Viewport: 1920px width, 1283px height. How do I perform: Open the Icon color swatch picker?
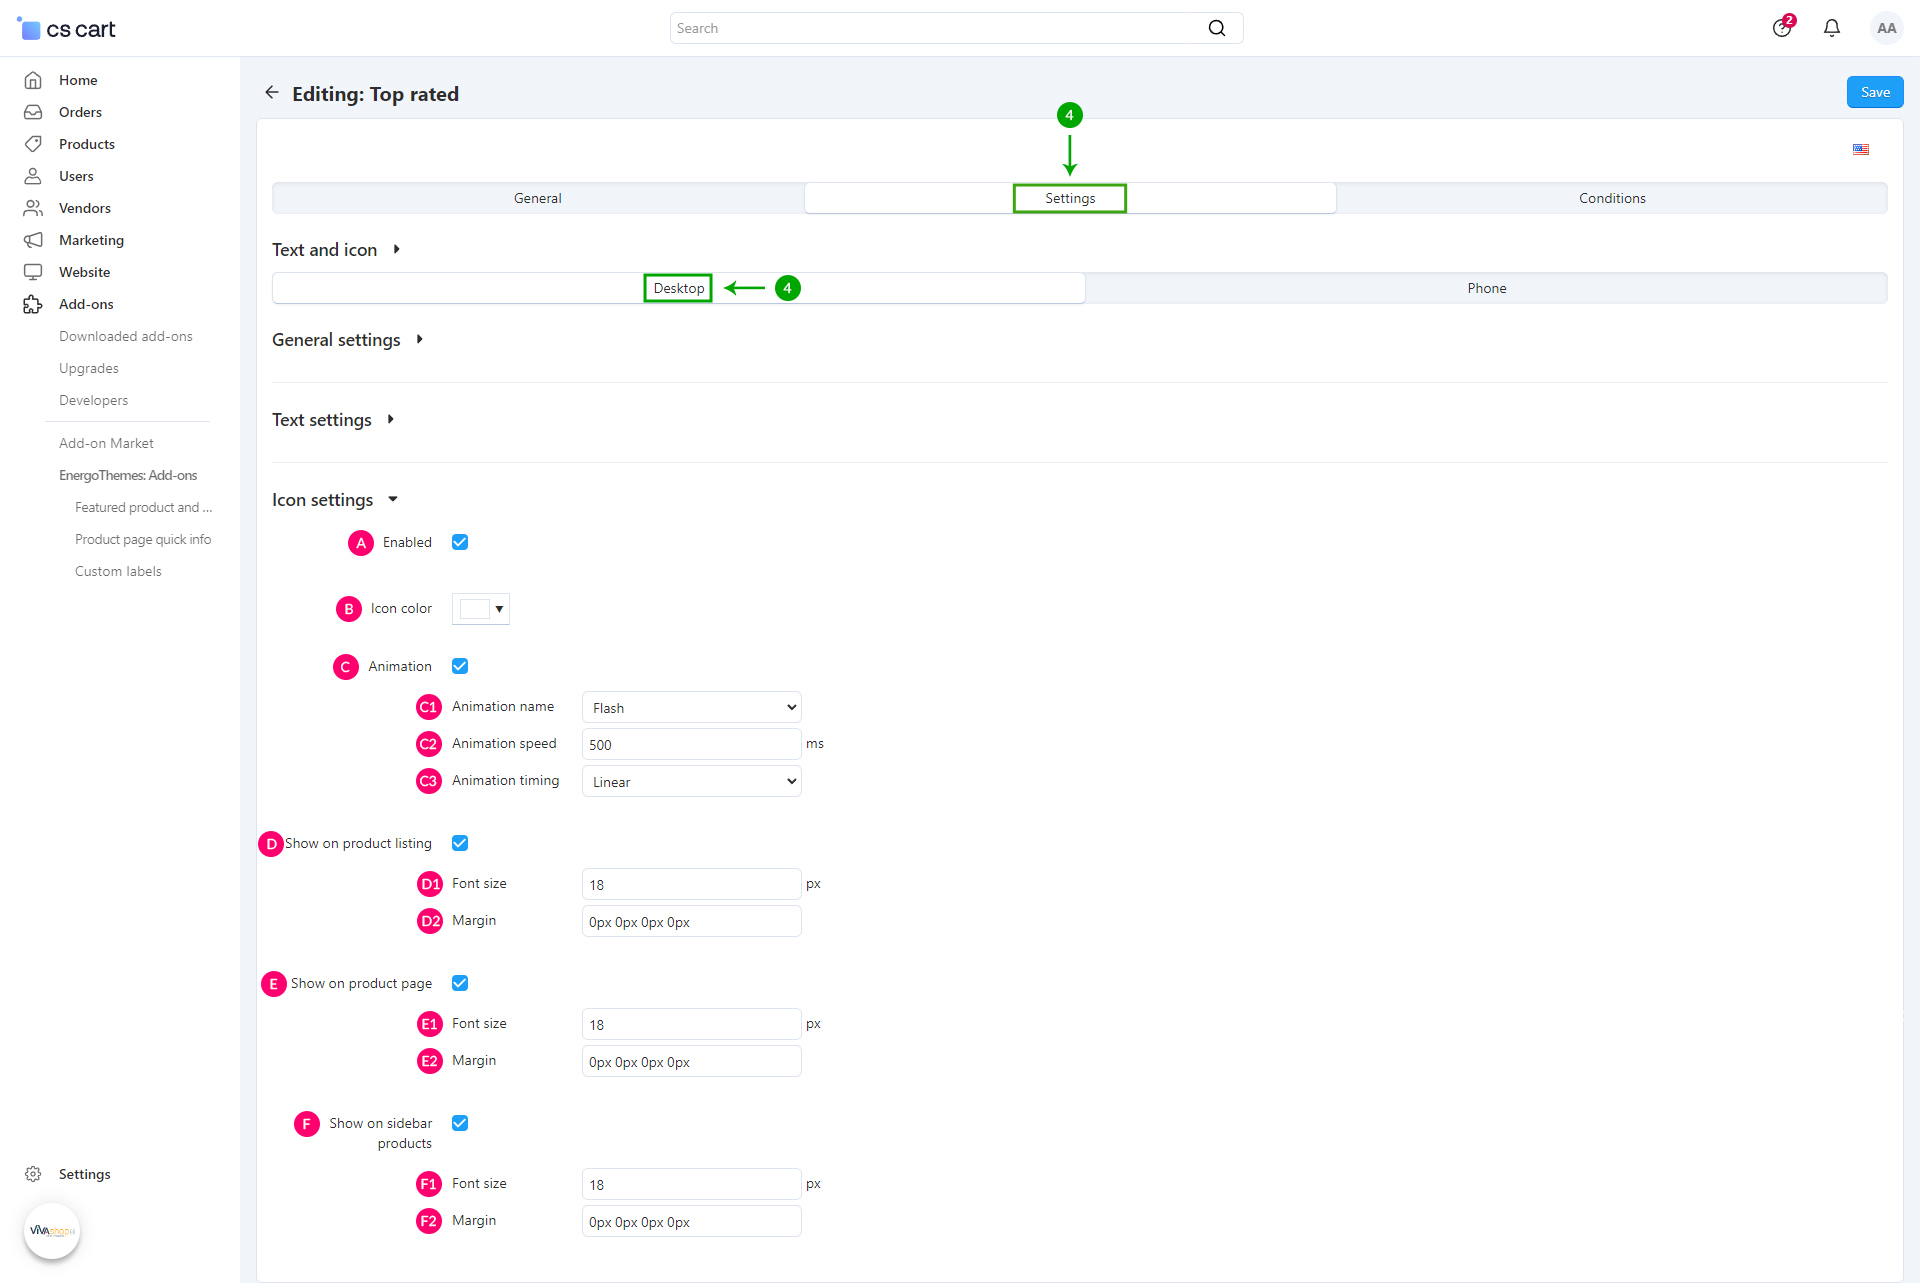tap(481, 609)
